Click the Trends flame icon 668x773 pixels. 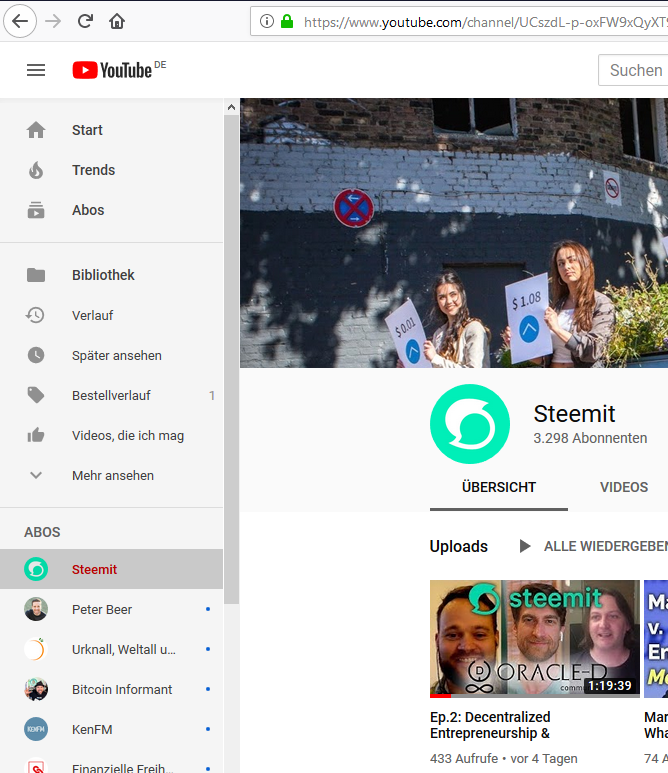(x=36, y=170)
